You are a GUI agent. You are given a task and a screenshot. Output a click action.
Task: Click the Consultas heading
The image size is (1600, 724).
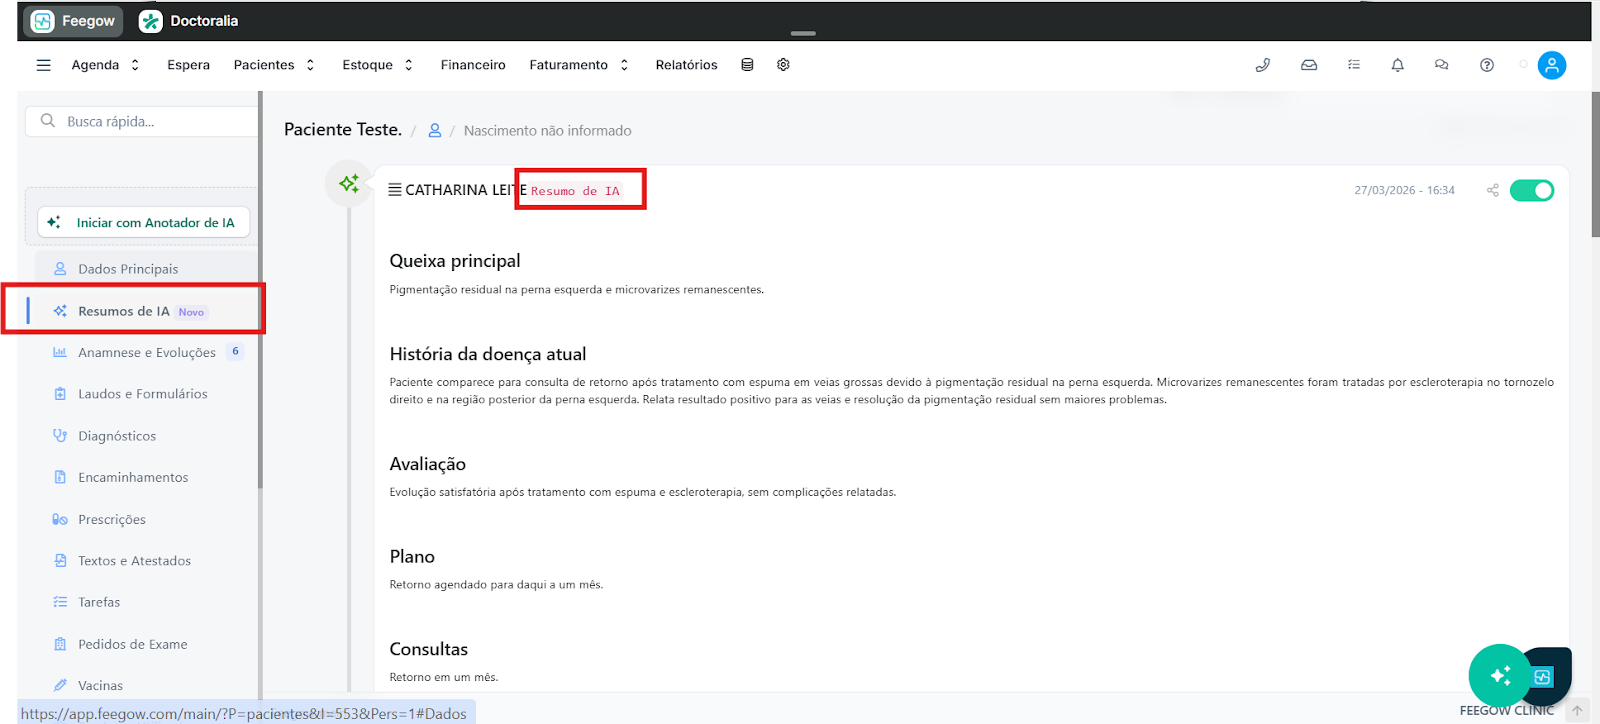(x=429, y=649)
